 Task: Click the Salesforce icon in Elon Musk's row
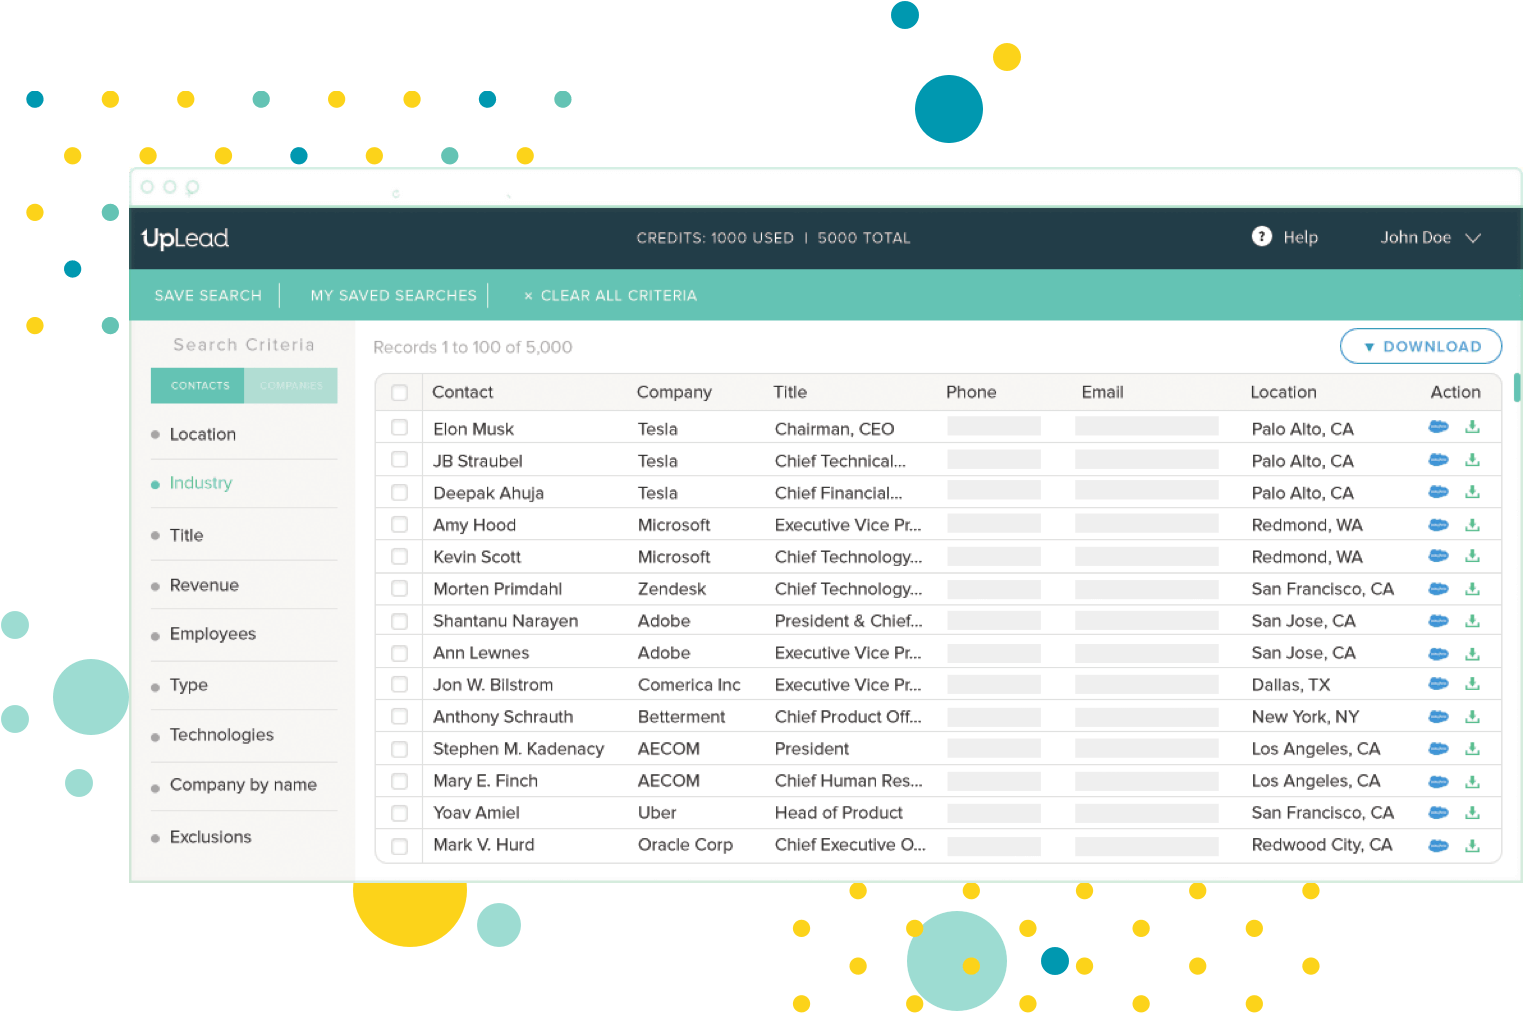click(x=1438, y=428)
